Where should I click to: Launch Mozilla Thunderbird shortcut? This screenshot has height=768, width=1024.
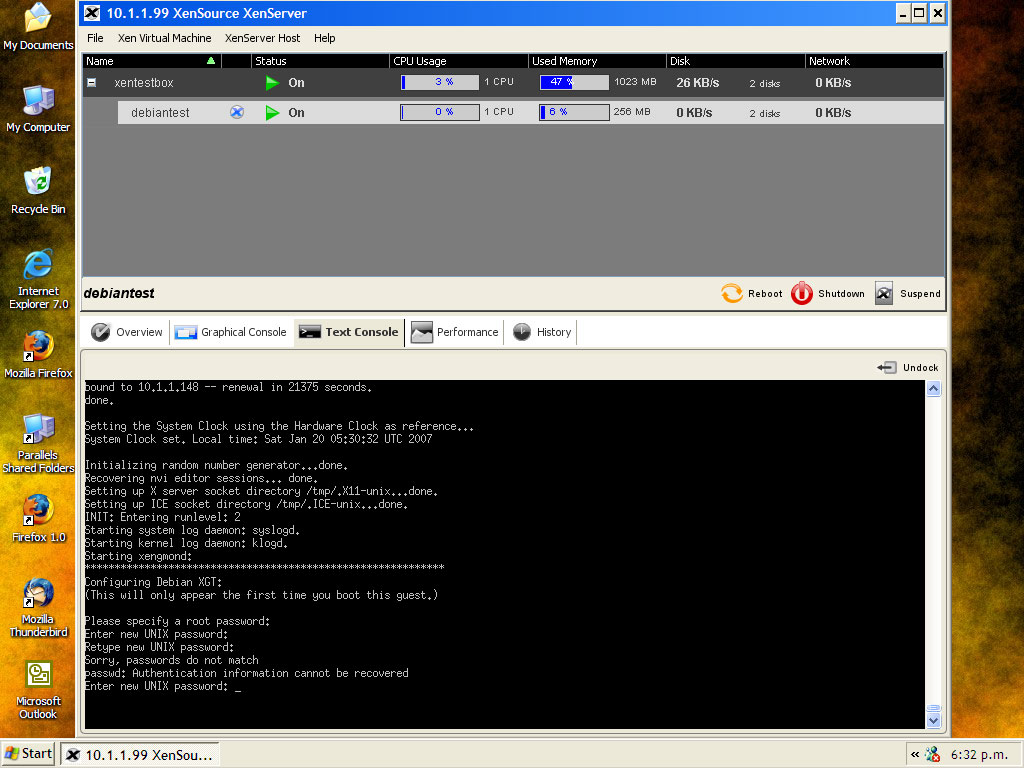(x=38, y=607)
